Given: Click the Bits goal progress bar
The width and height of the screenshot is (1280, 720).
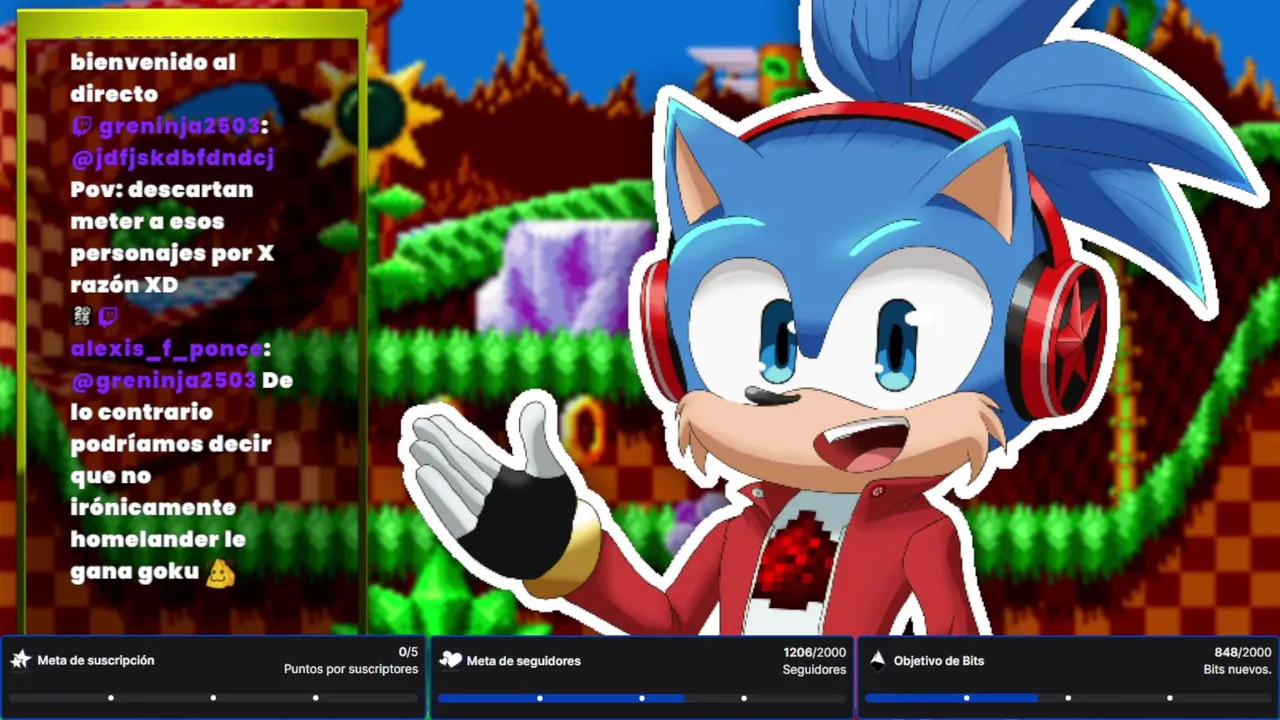Looking at the screenshot, I should pos(1068,698).
